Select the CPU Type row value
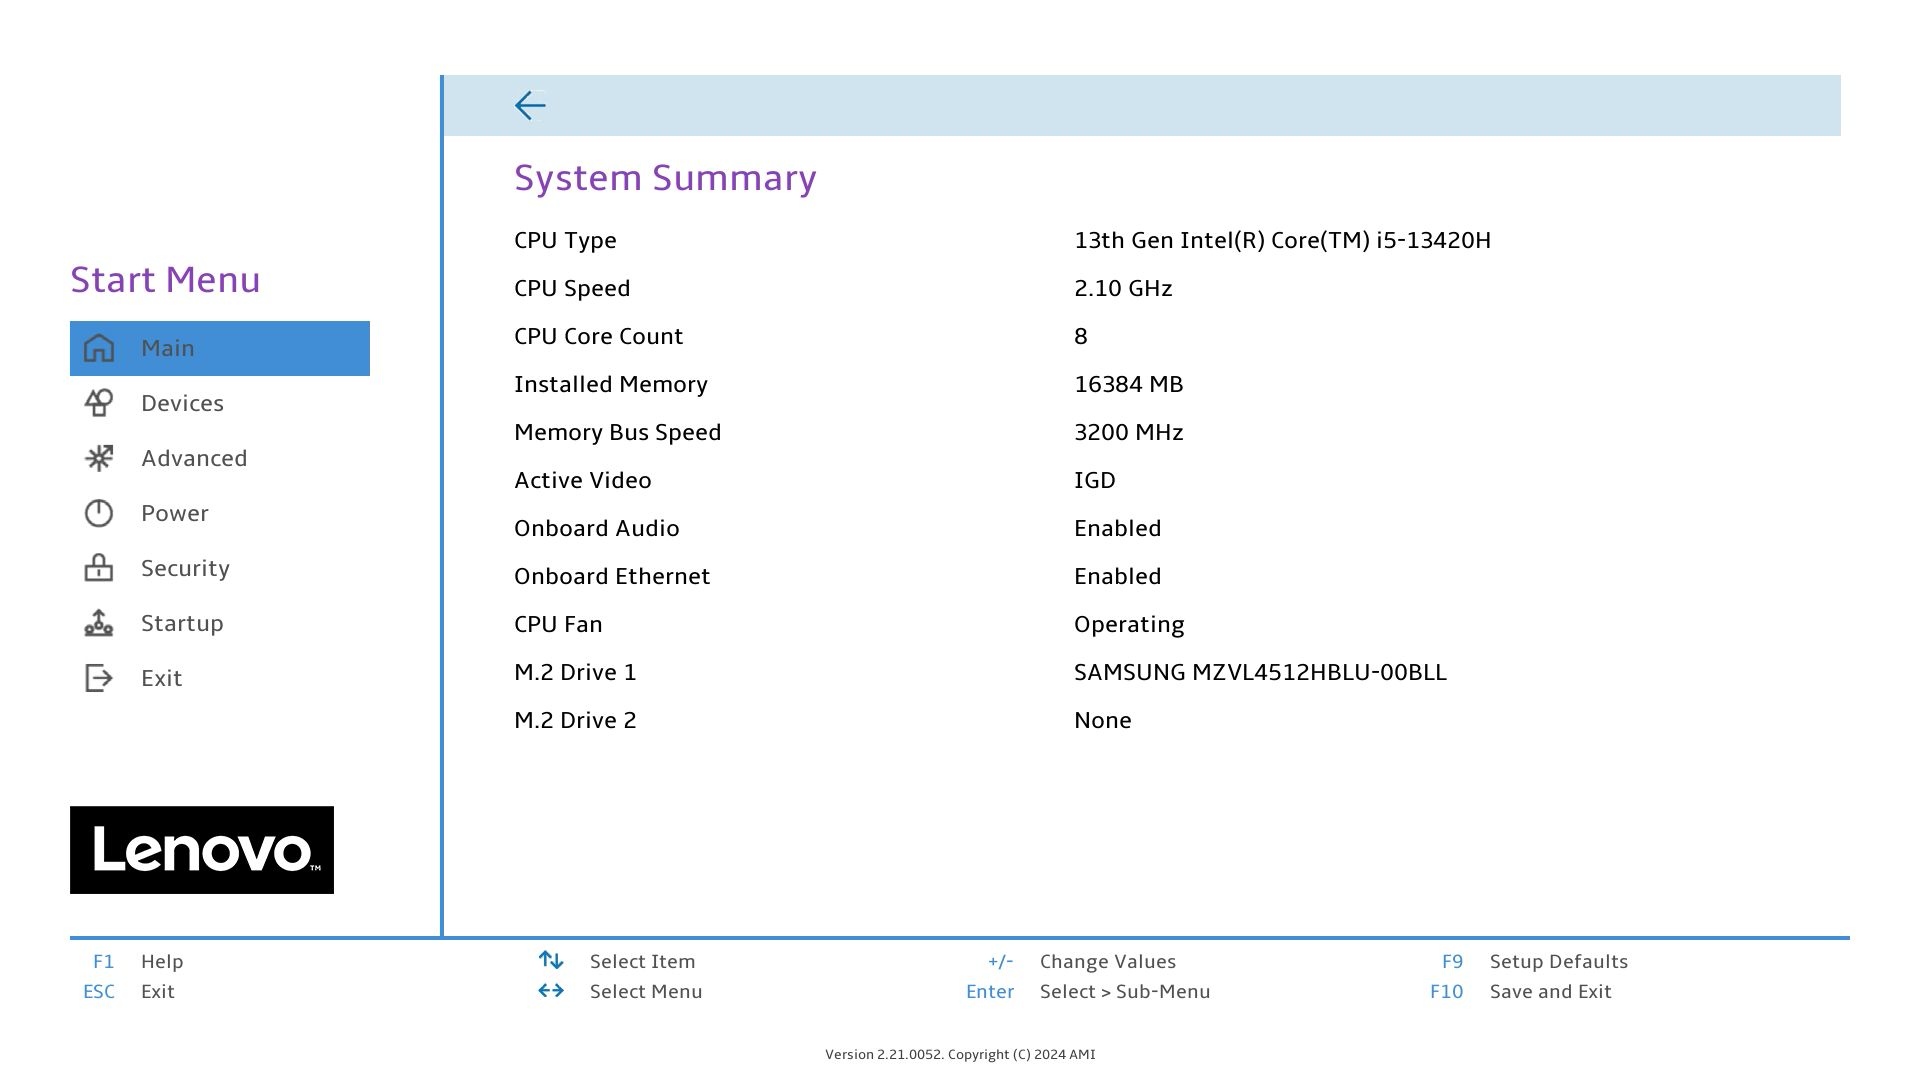 pyautogui.click(x=1282, y=240)
